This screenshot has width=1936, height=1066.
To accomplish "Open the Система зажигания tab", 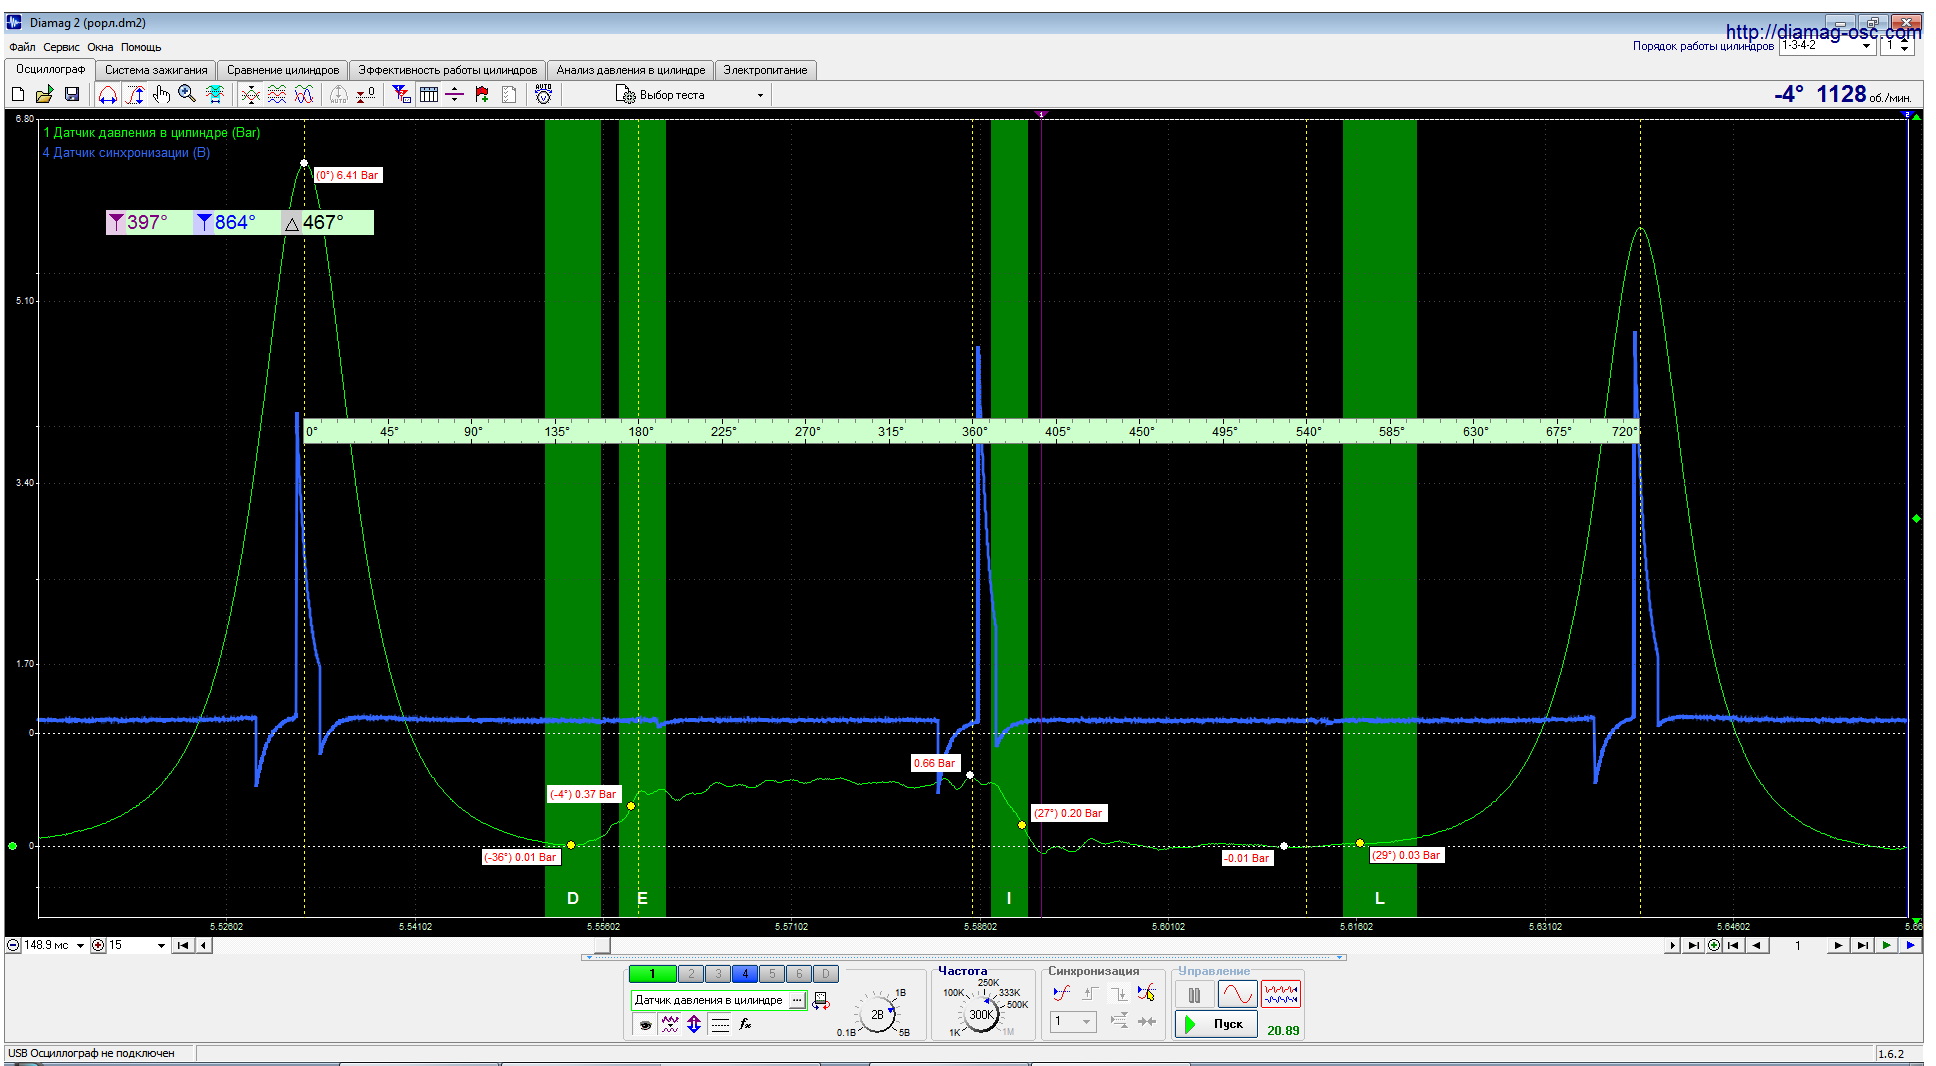I will point(156,70).
